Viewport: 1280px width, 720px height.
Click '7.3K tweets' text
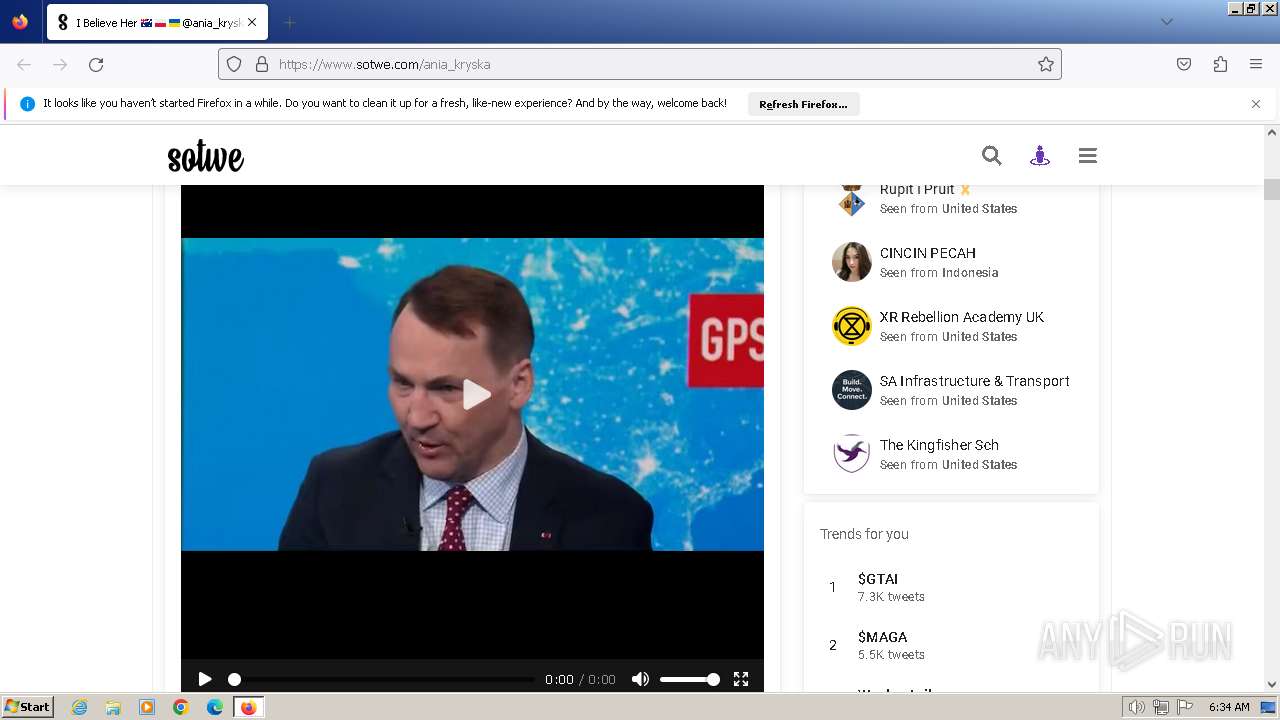click(891, 597)
